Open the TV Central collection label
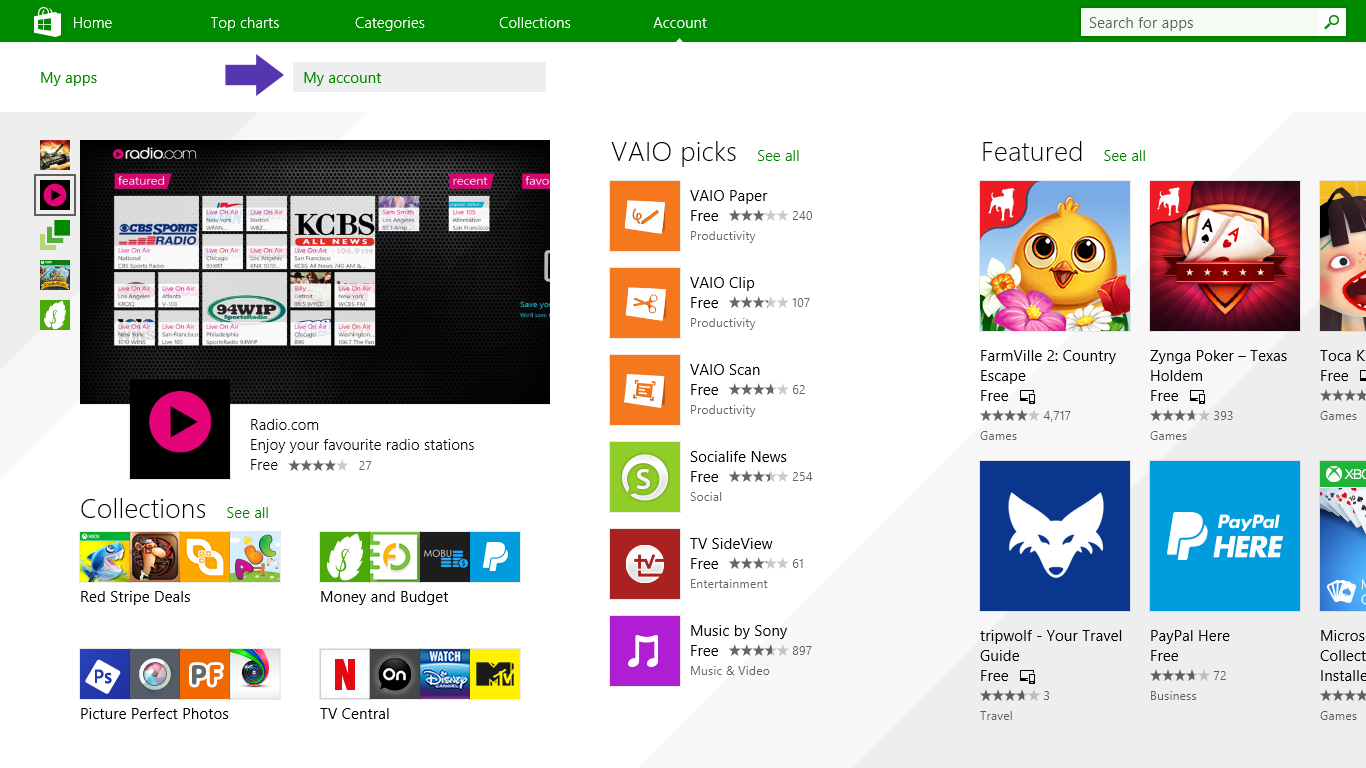This screenshot has height=768, width=1366. point(355,714)
